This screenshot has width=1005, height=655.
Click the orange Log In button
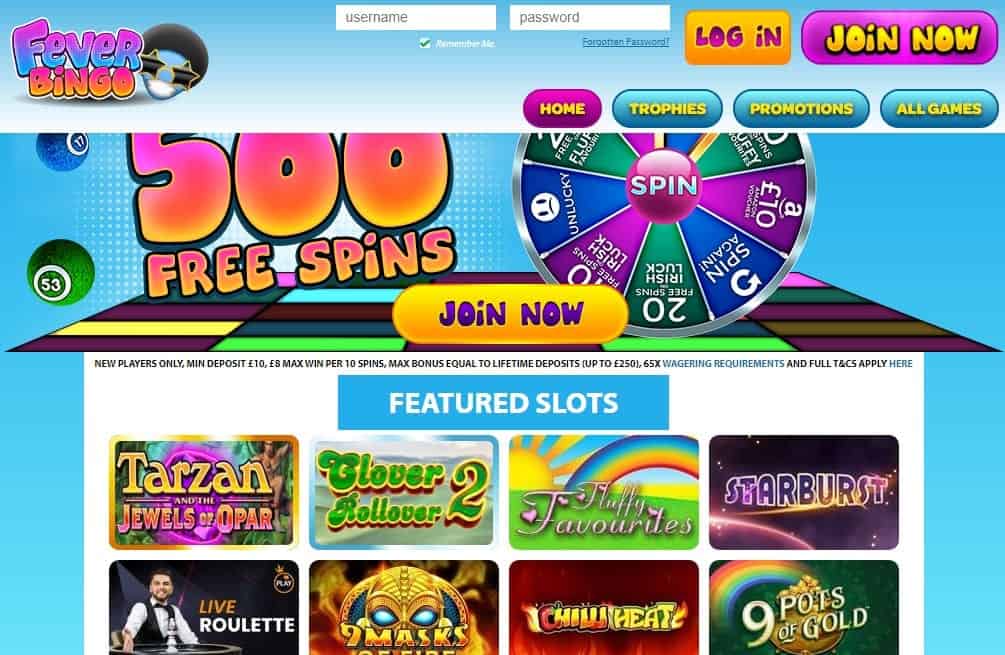[738, 37]
